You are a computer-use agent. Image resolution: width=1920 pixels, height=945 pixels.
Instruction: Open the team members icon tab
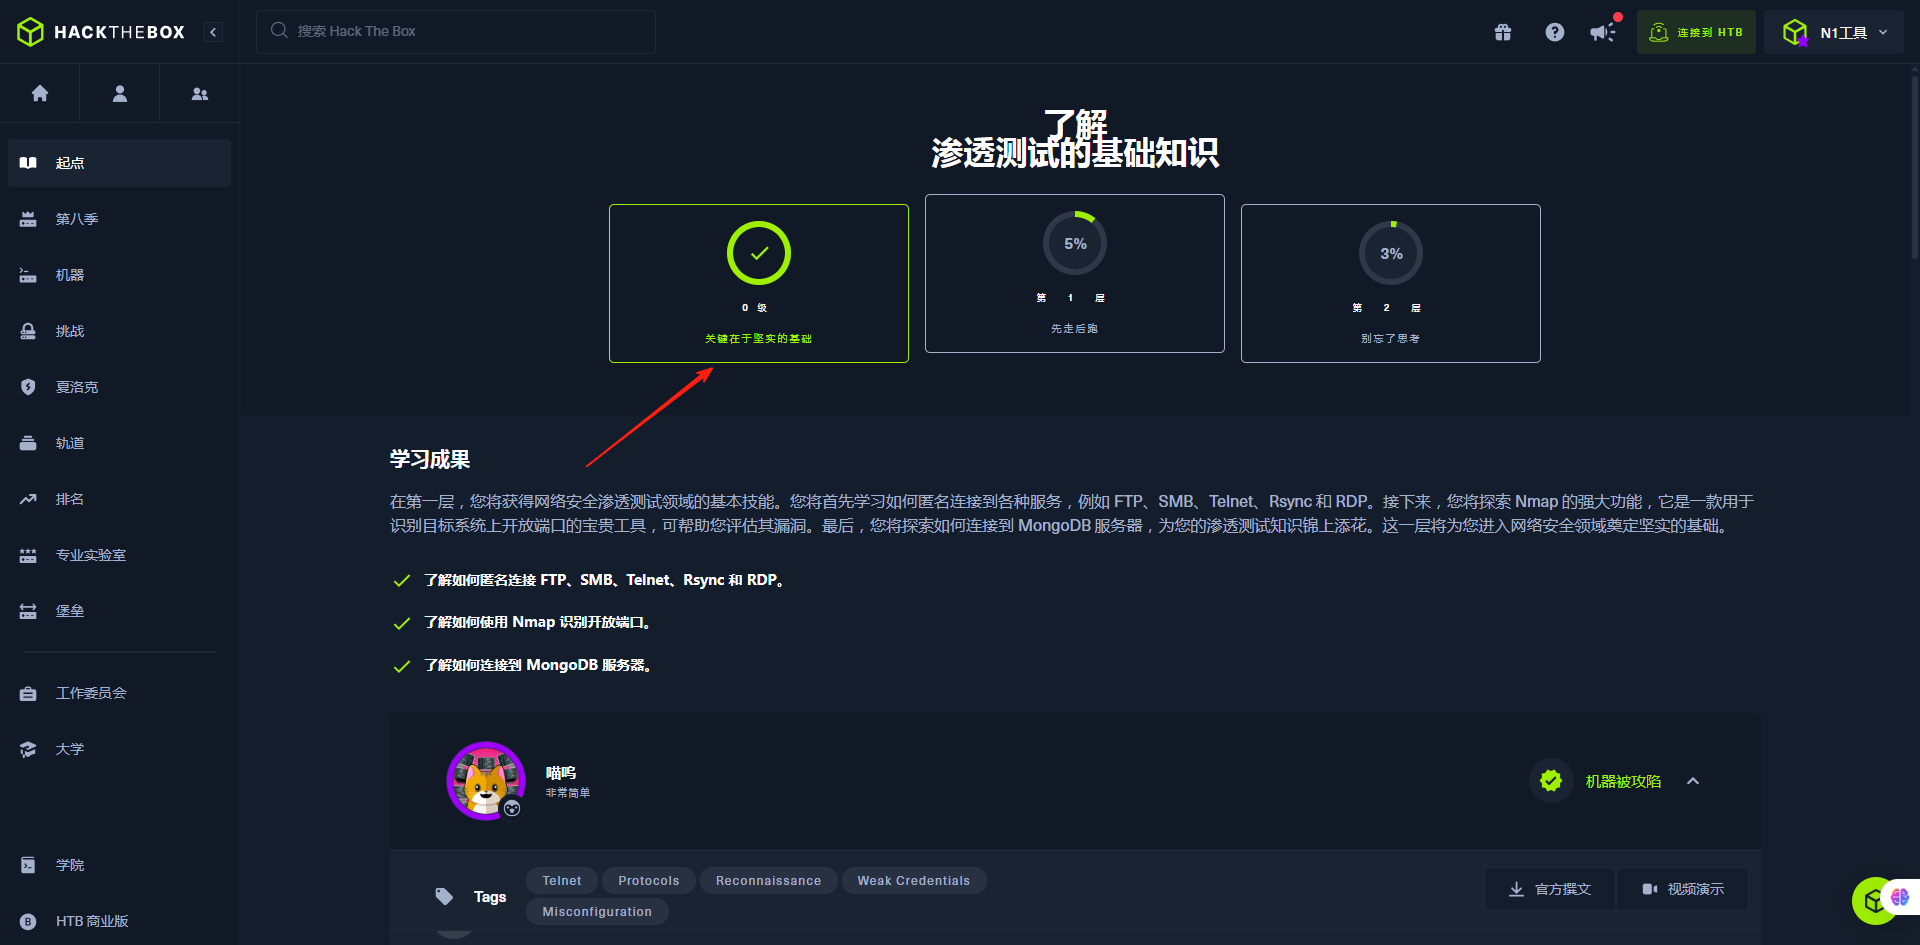coord(200,93)
